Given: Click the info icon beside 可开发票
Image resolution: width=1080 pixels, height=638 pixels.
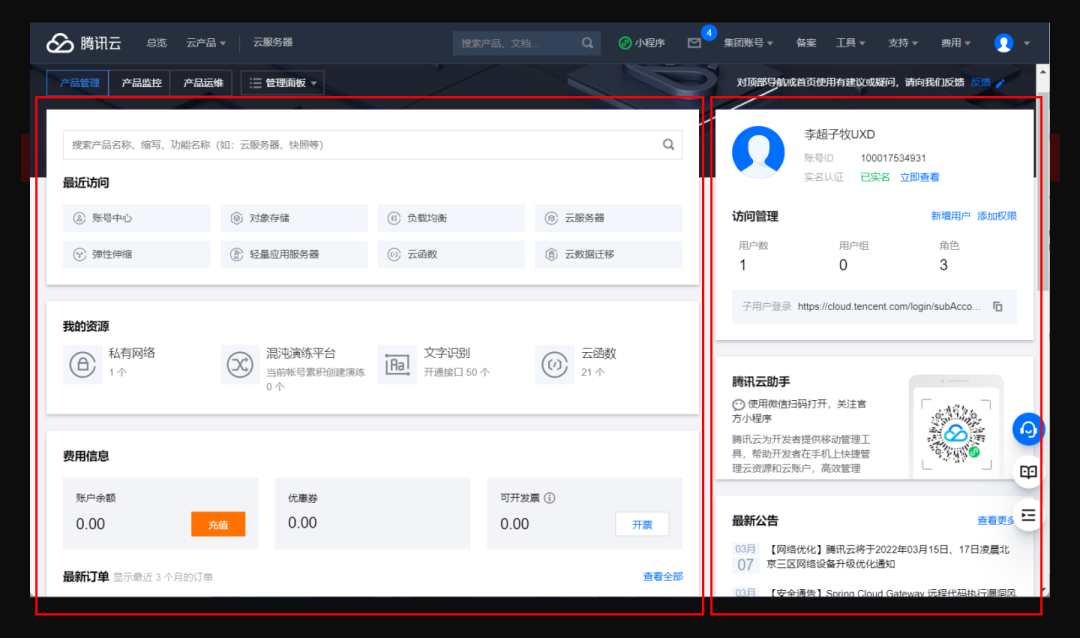Looking at the screenshot, I should tap(550, 498).
